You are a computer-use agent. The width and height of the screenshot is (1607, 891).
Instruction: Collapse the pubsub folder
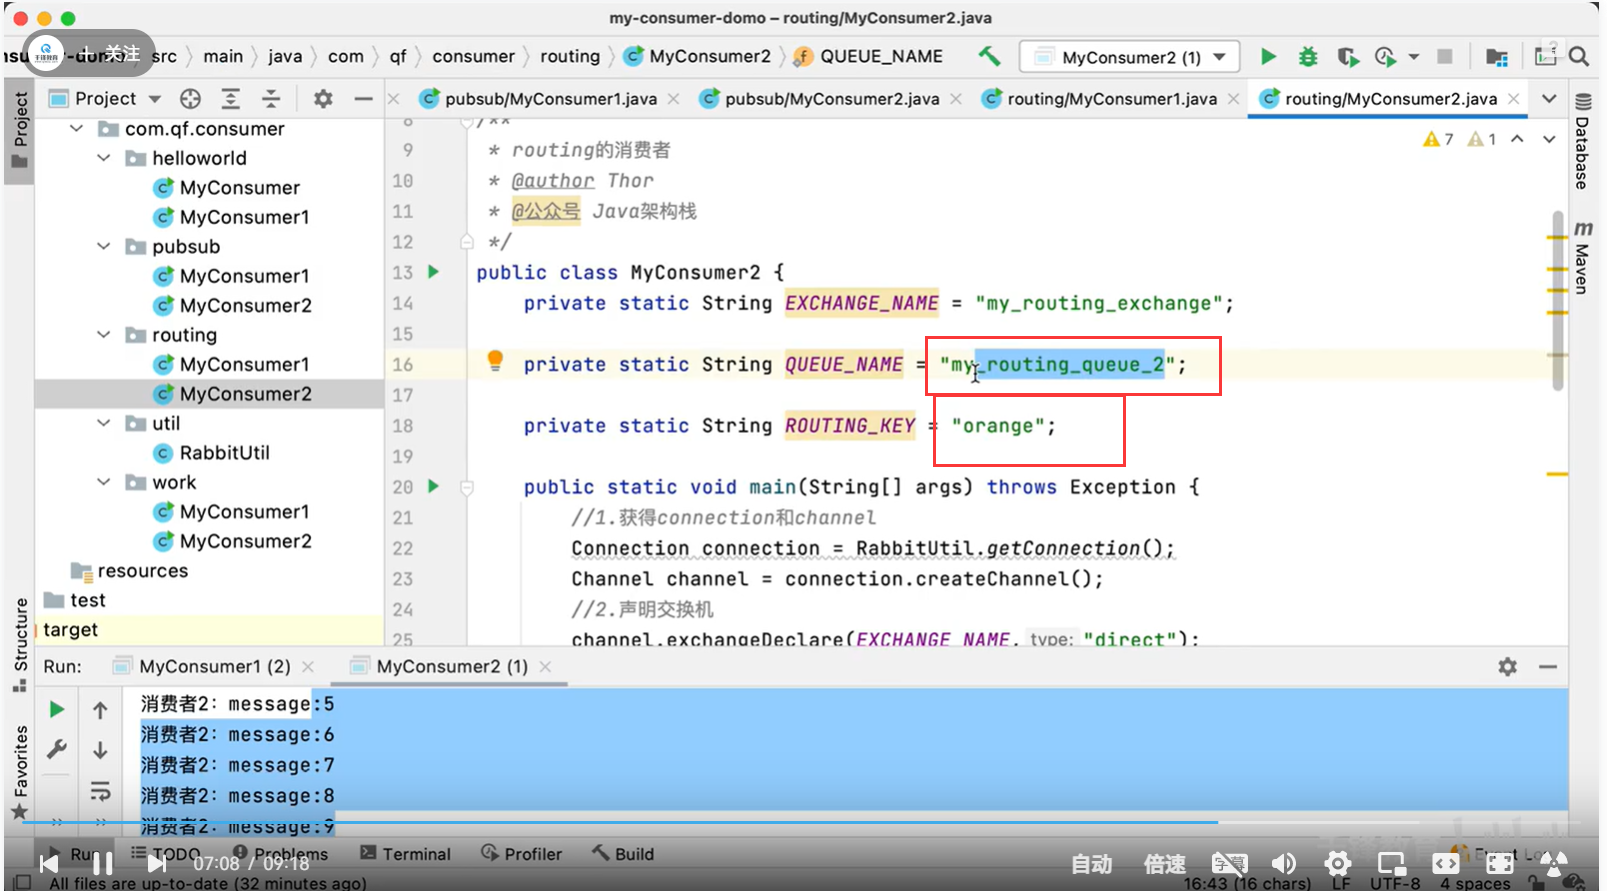tap(104, 246)
